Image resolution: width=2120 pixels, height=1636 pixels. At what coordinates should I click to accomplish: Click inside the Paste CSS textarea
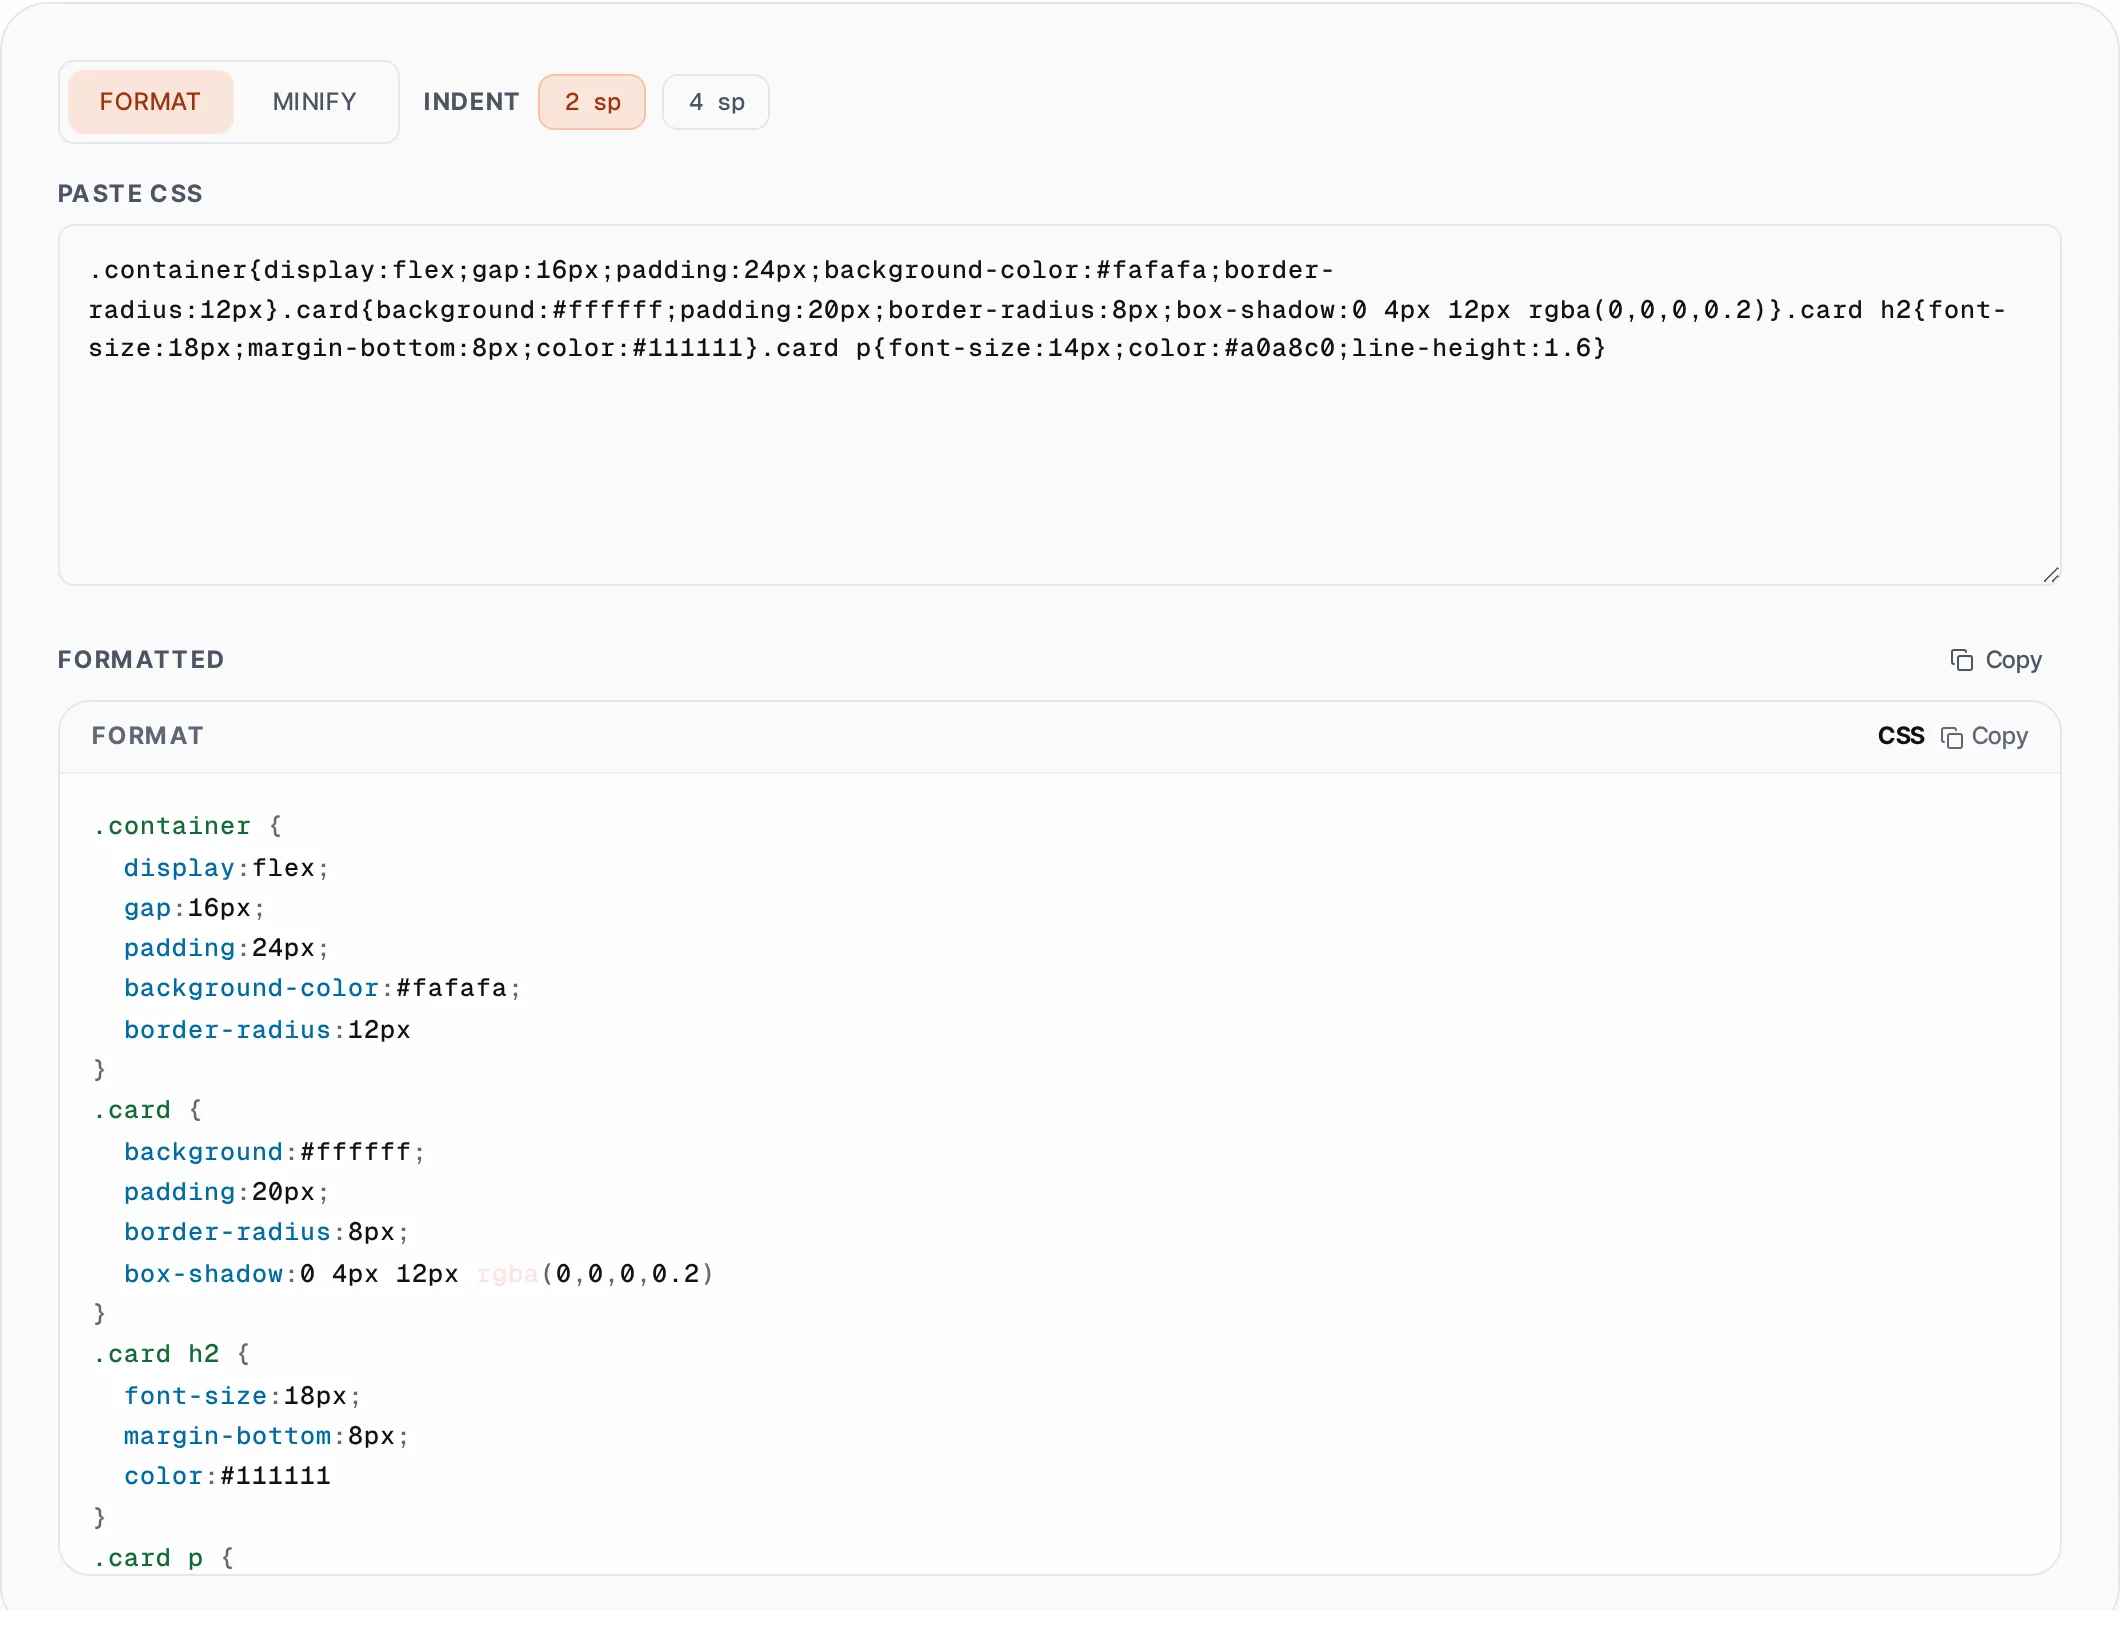coord(1060,405)
